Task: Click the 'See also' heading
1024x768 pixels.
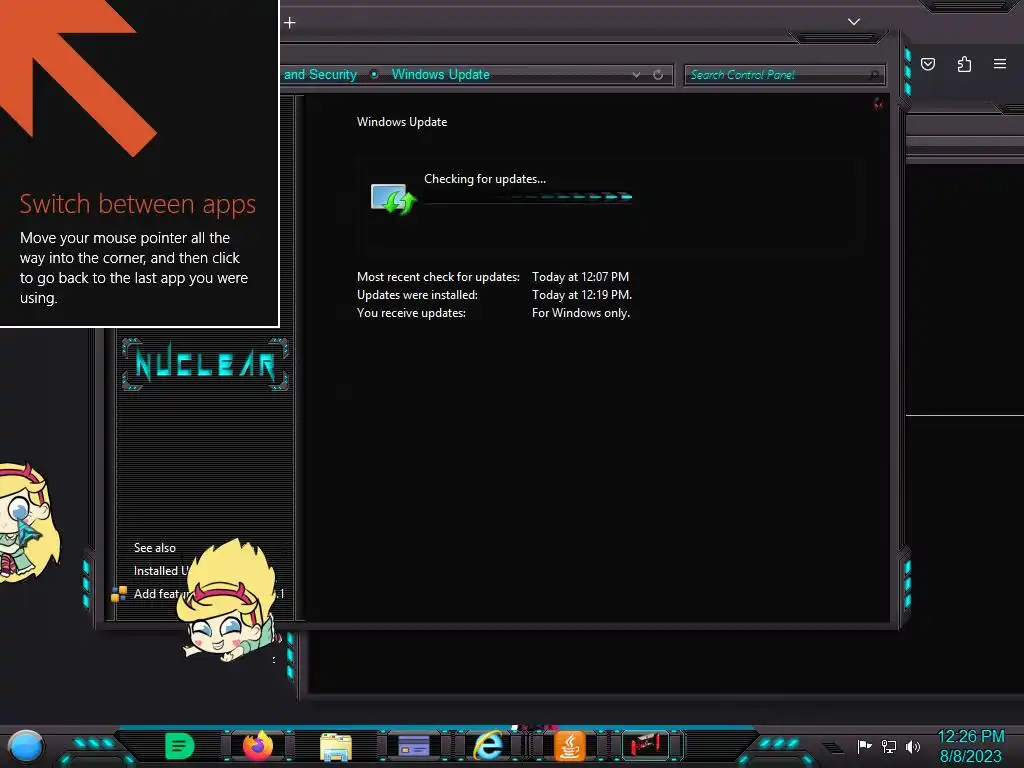Action: [155, 548]
